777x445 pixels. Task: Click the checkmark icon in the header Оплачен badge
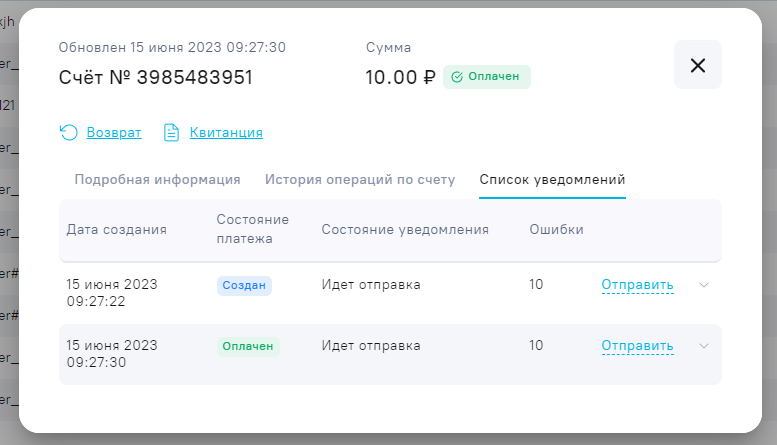click(457, 77)
